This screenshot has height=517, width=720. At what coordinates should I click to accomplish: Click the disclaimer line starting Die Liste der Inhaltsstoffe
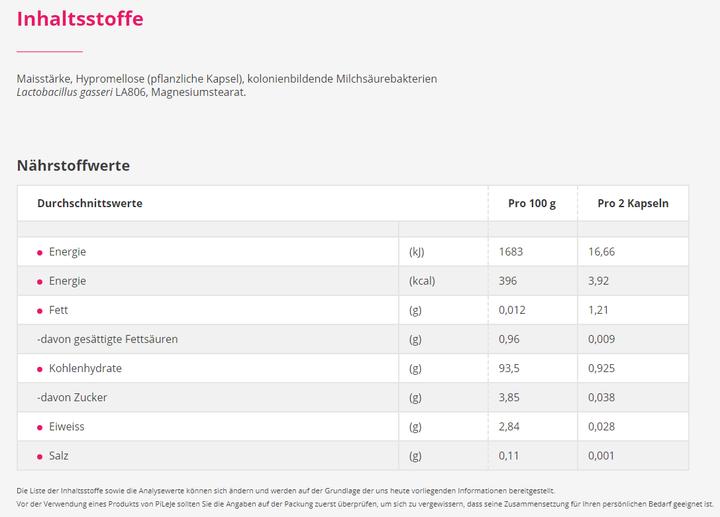point(286,491)
